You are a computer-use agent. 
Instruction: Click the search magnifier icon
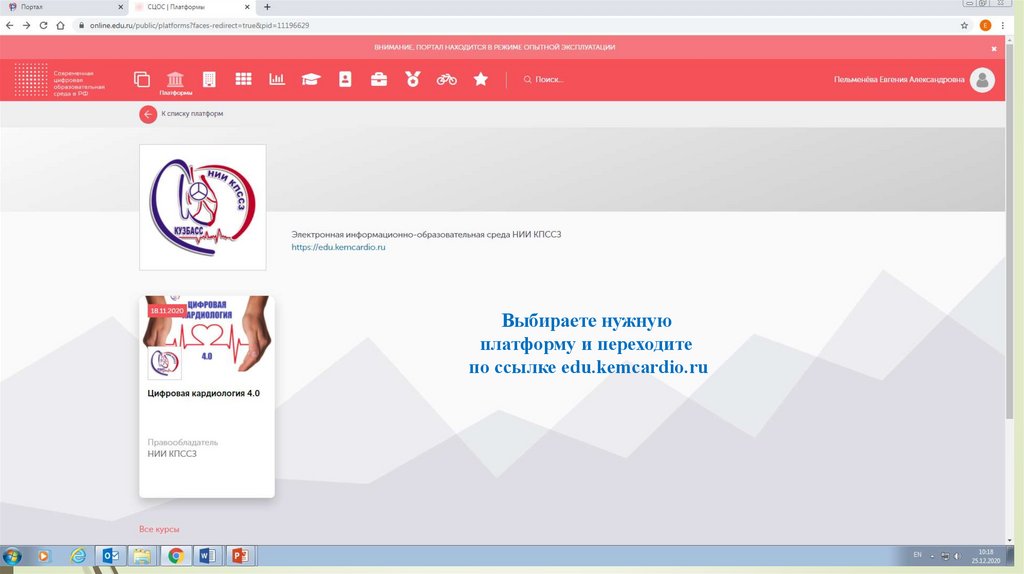(x=527, y=80)
